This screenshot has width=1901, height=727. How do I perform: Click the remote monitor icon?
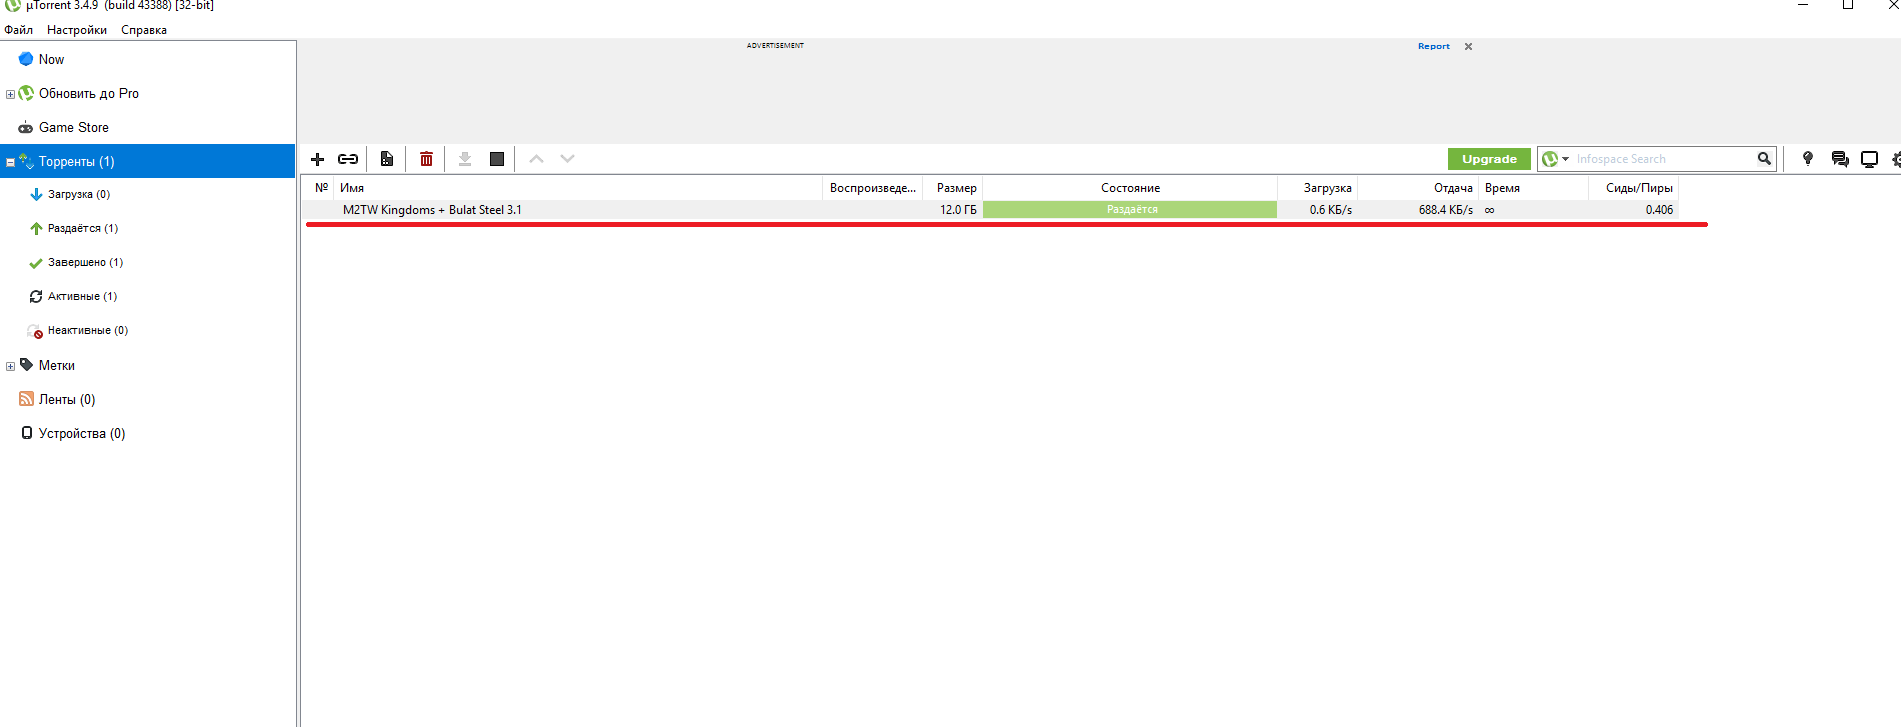[1869, 159]
